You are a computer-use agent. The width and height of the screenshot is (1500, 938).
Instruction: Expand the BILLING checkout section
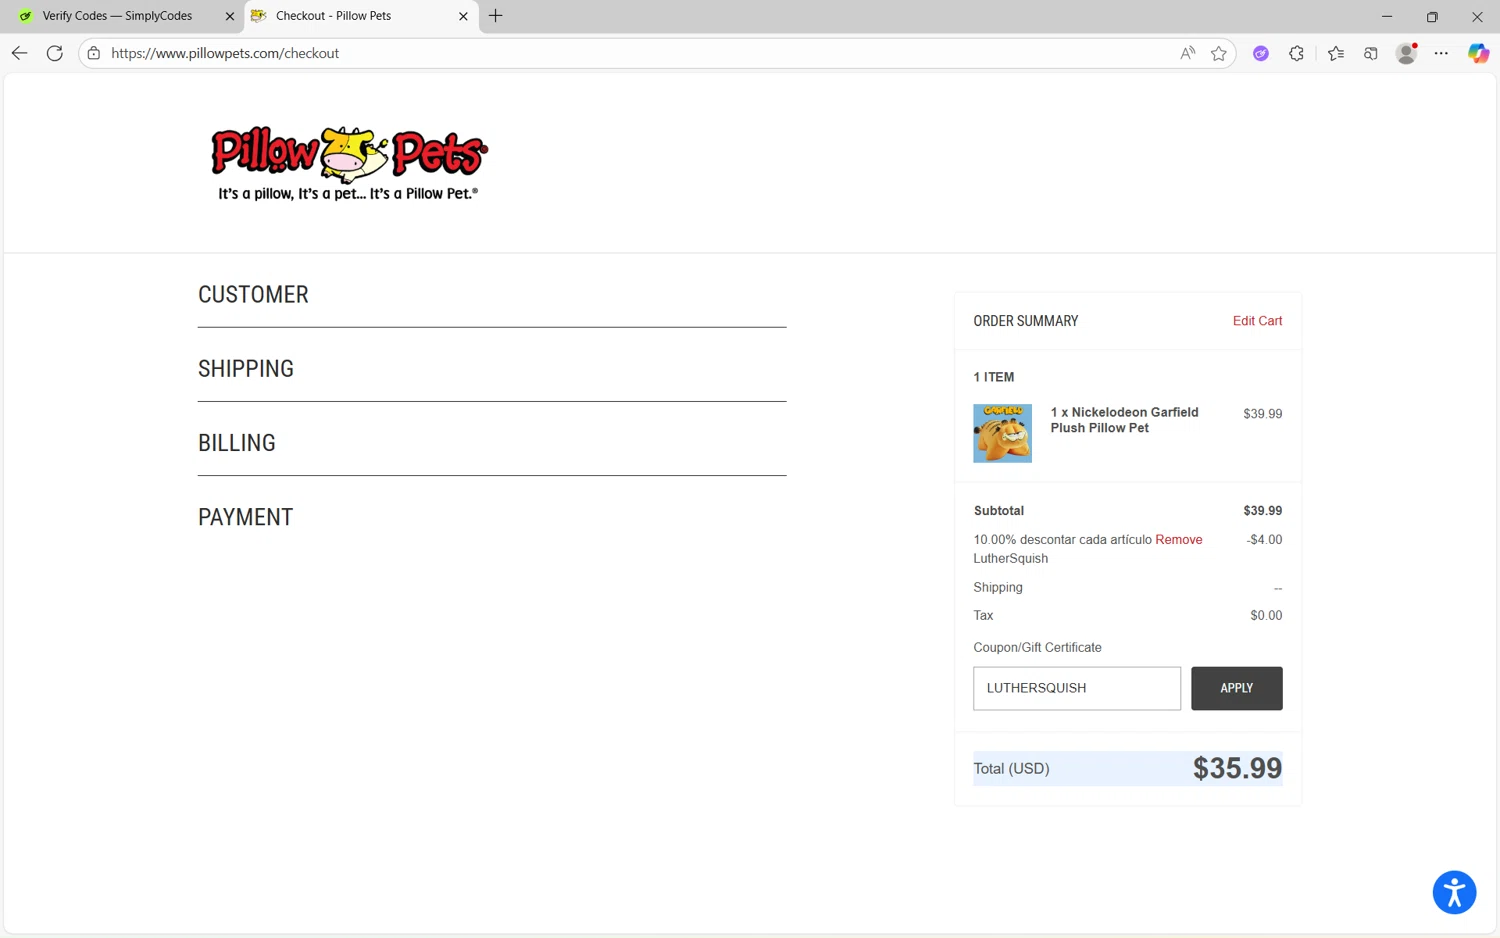click(237, 442)
